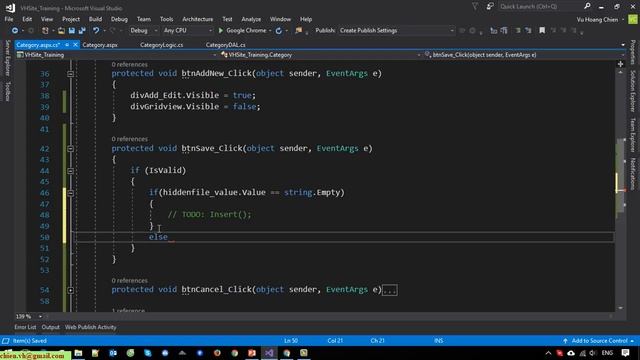Open the Google Chrome browser target dropdown
This screenshot has width=640, height=360.
point(270,31)
